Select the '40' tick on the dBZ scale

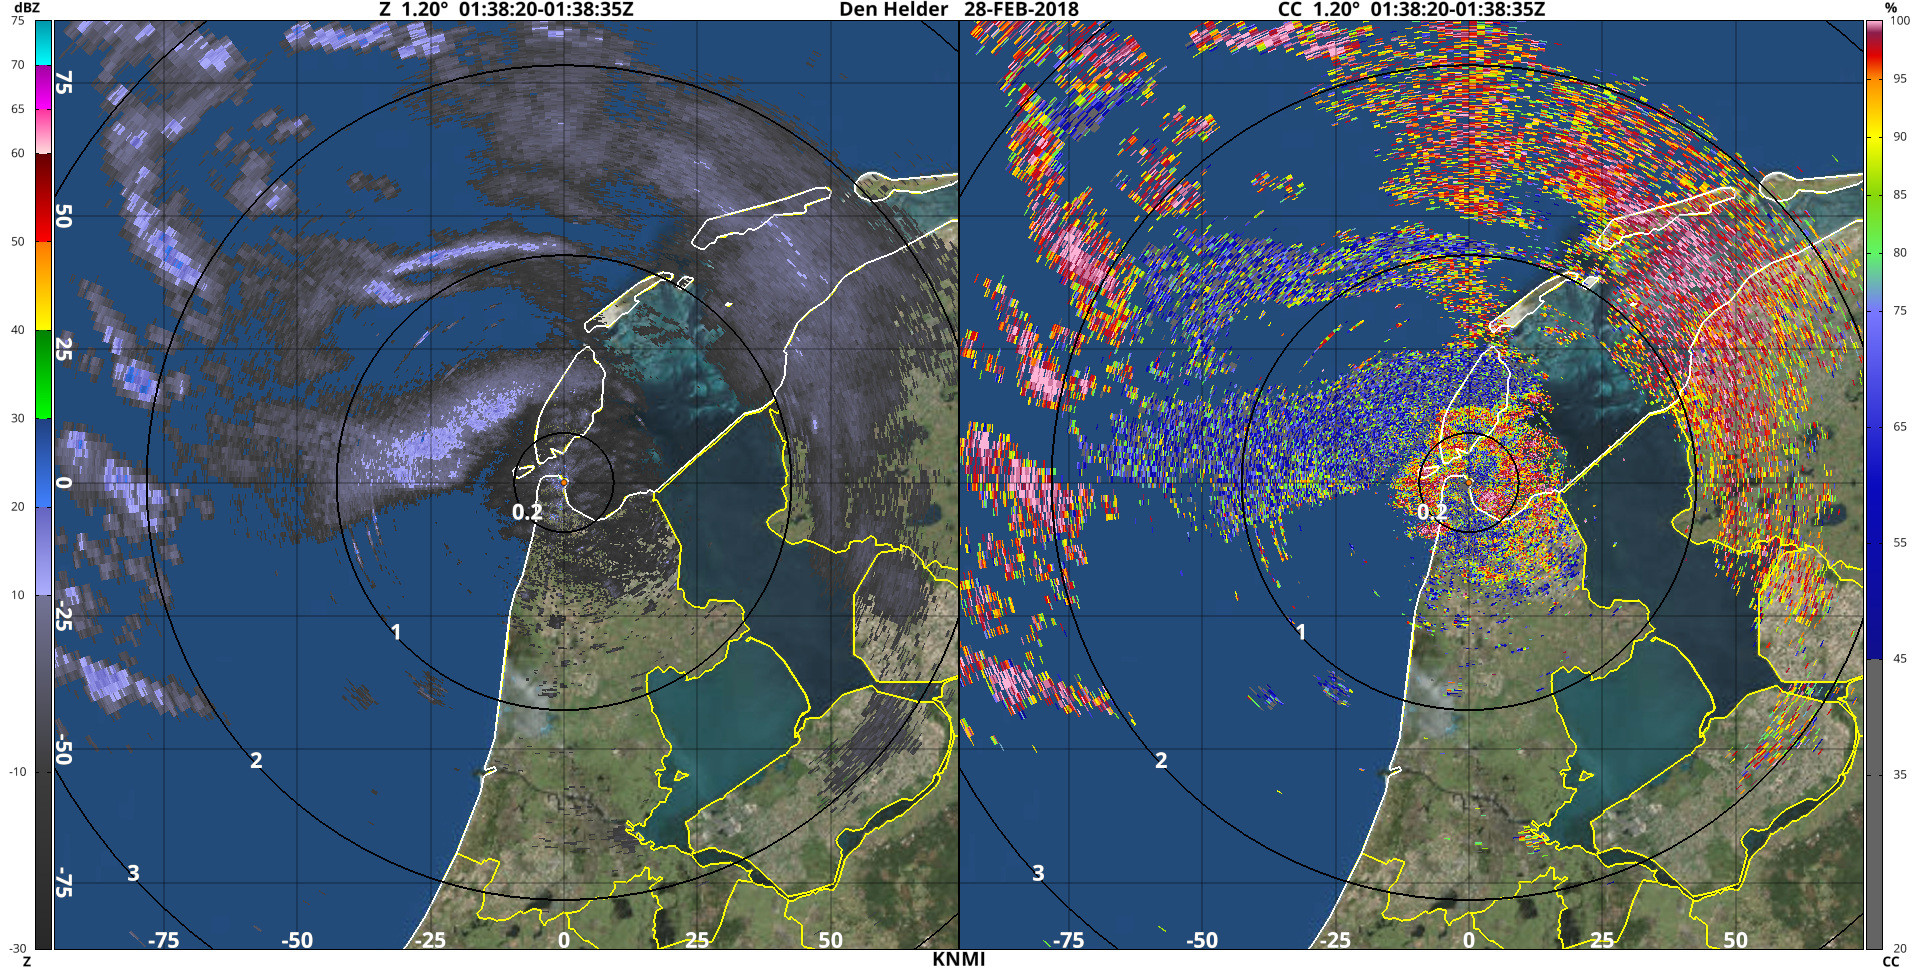18,330
